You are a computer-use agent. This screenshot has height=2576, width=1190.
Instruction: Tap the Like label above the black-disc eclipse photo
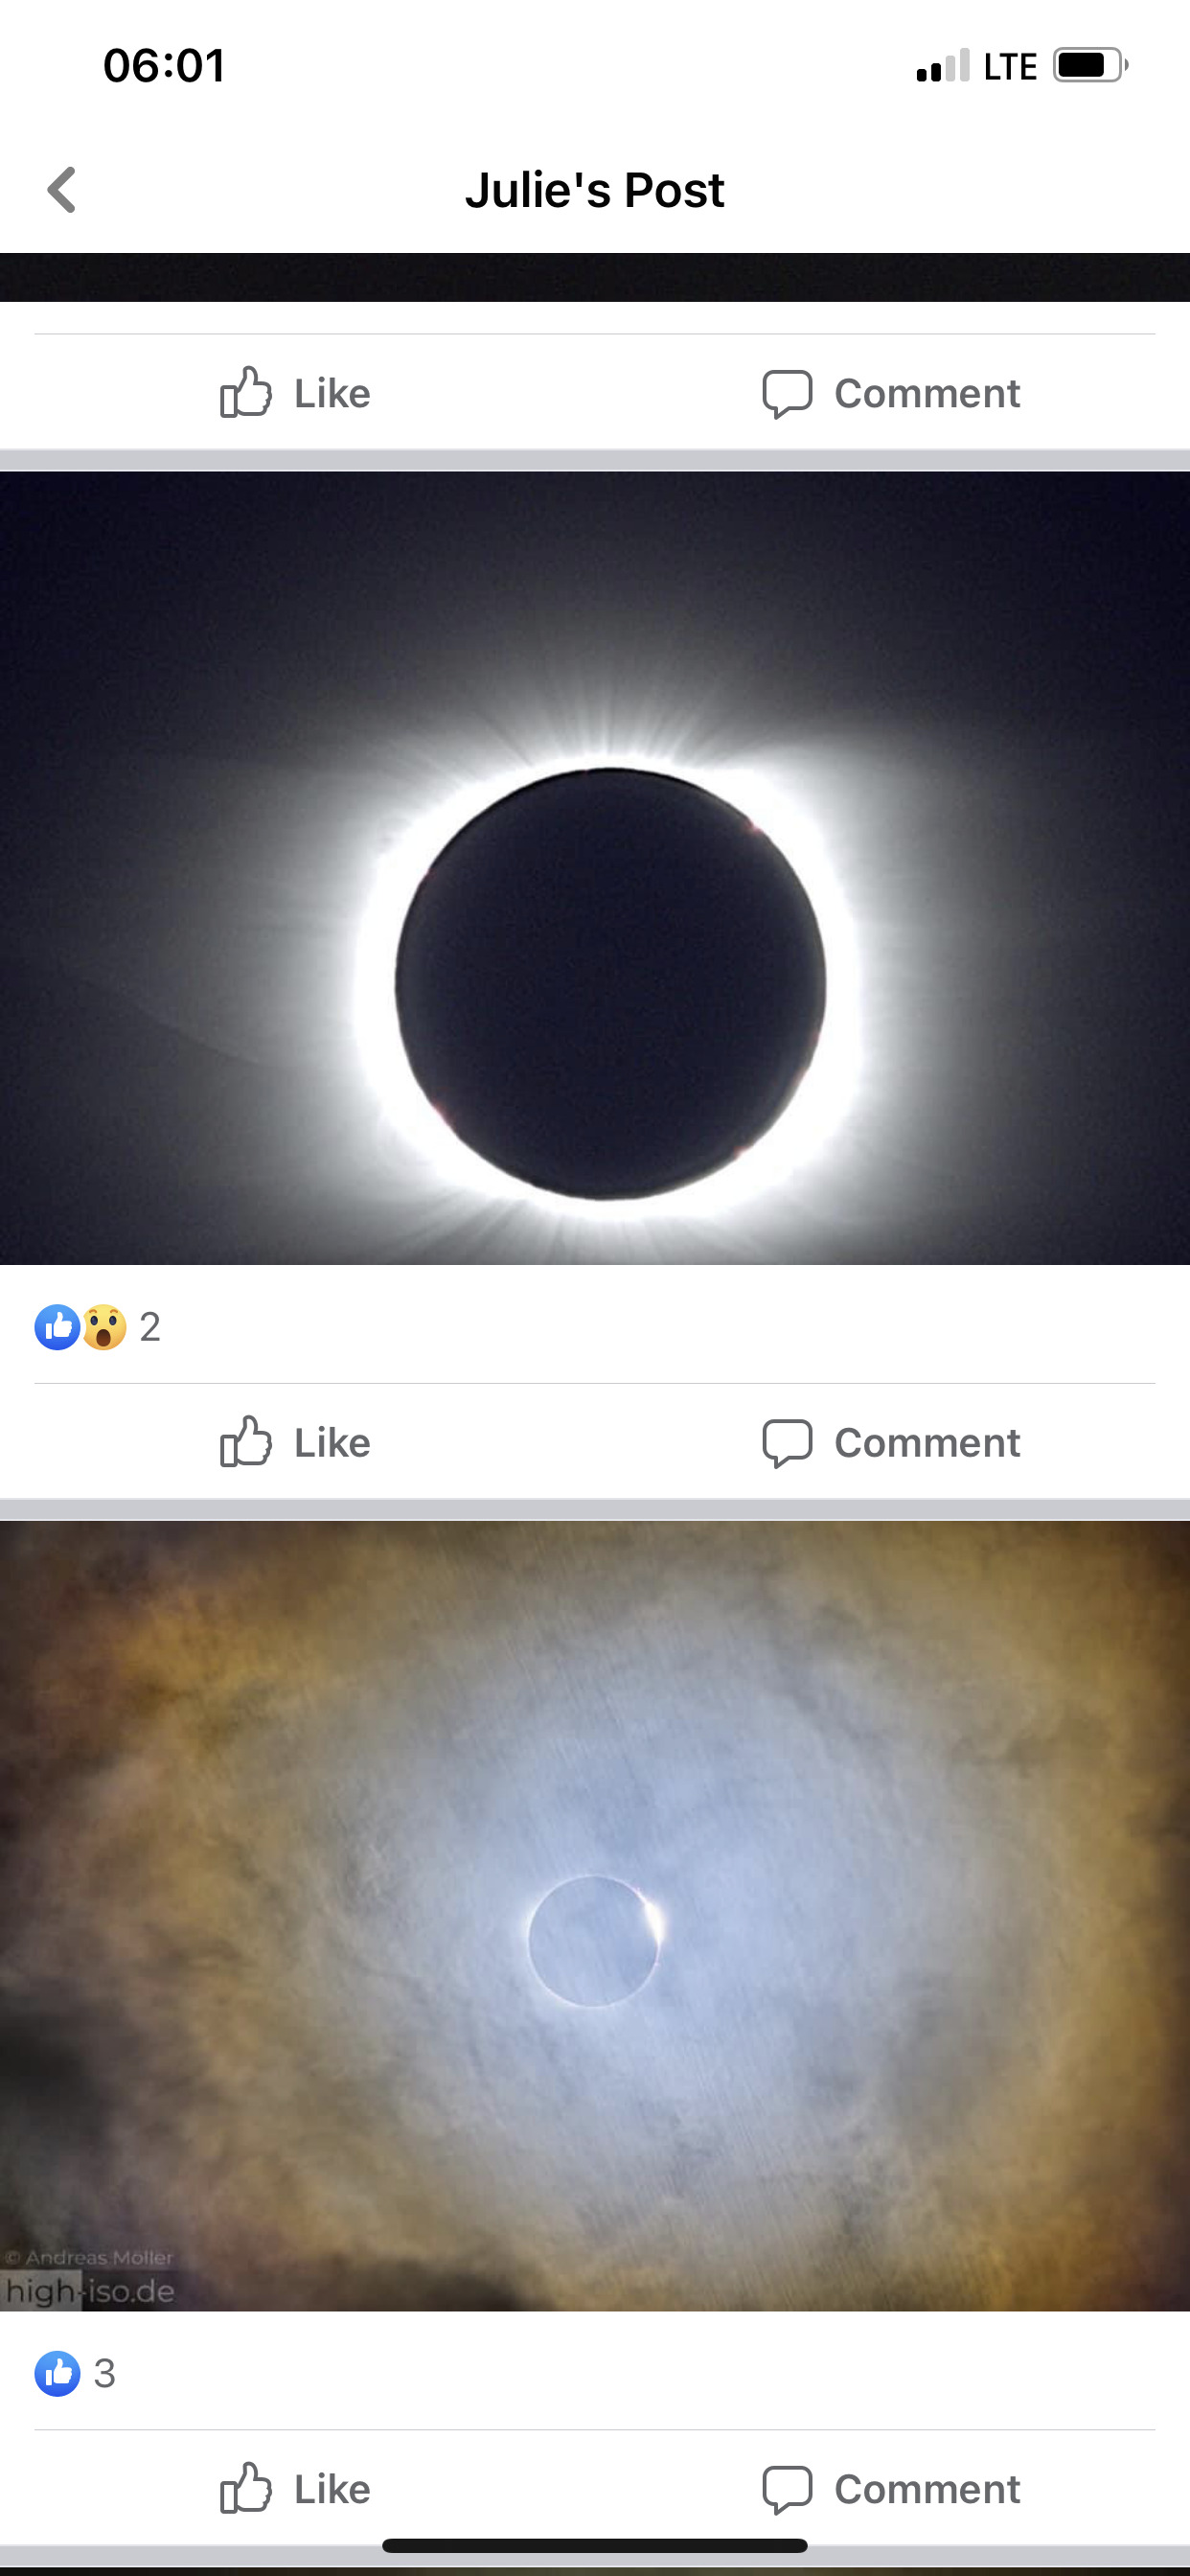332,393
